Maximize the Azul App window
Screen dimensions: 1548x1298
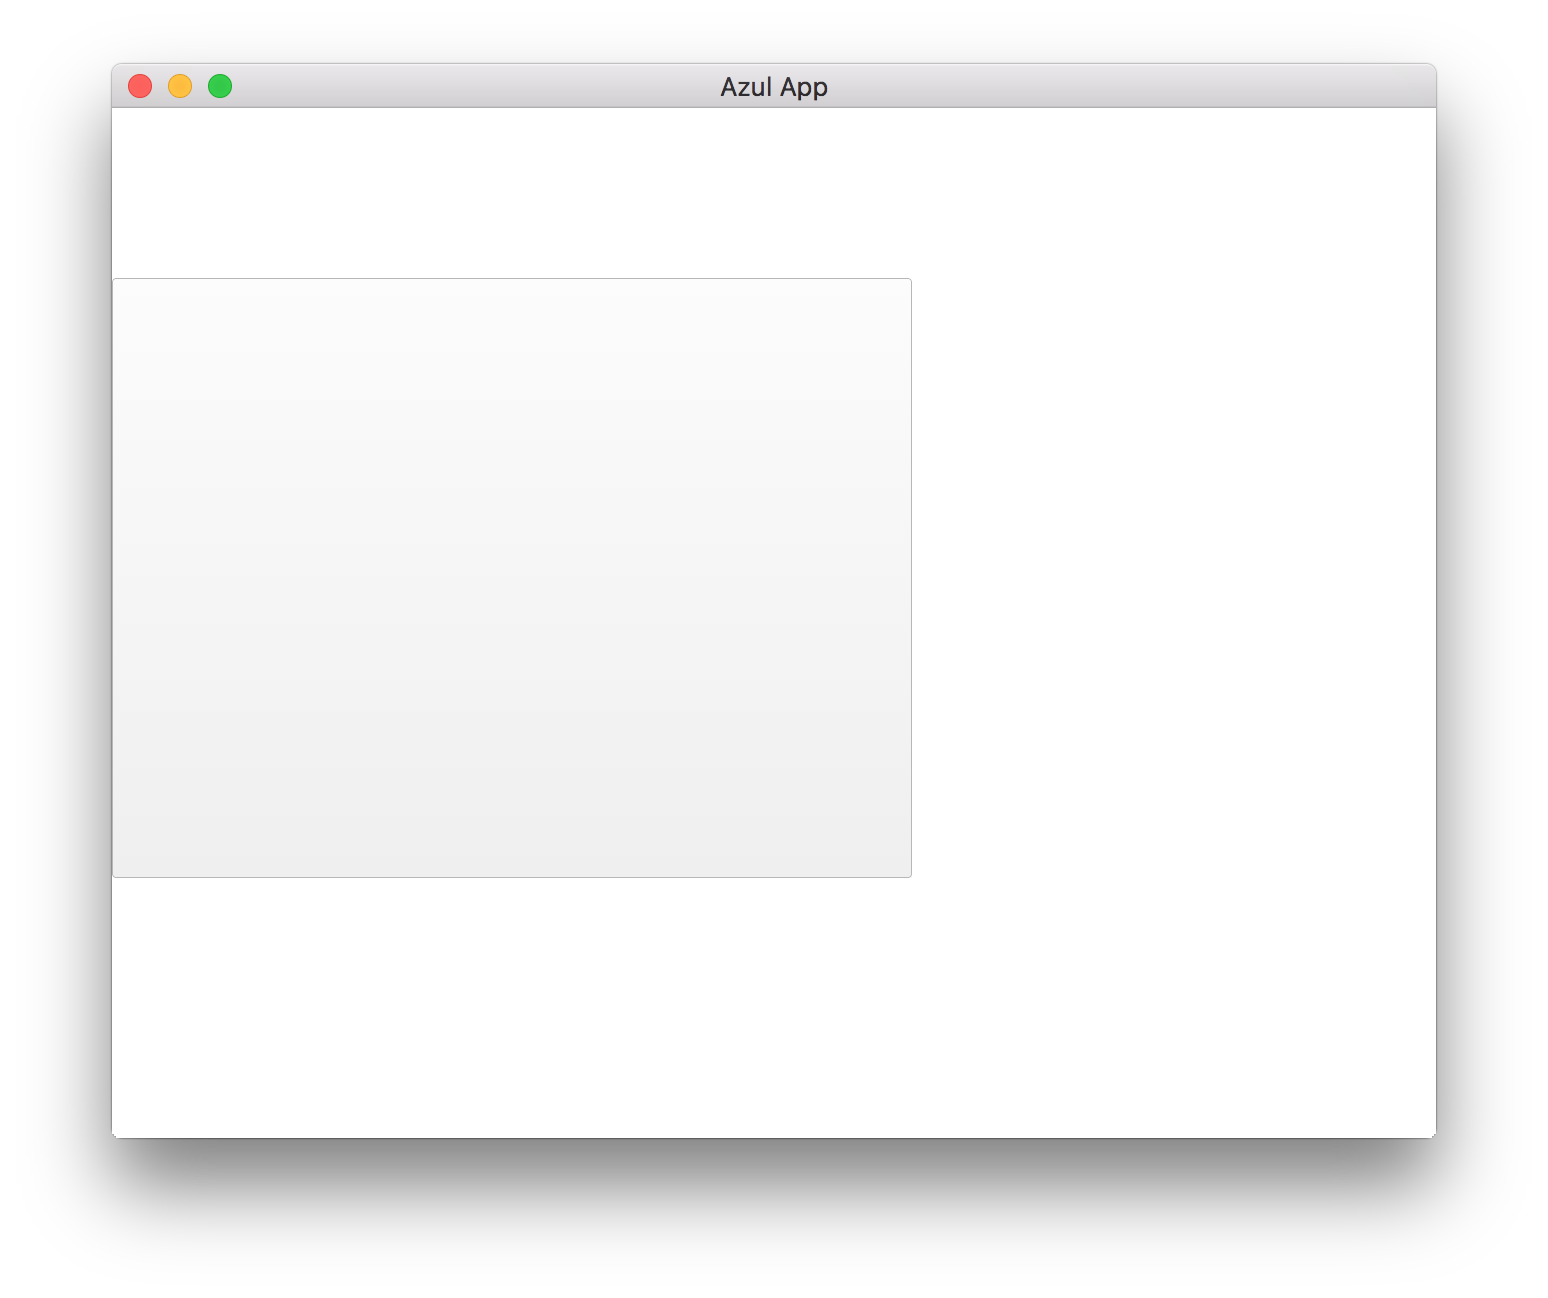(220, 86)
